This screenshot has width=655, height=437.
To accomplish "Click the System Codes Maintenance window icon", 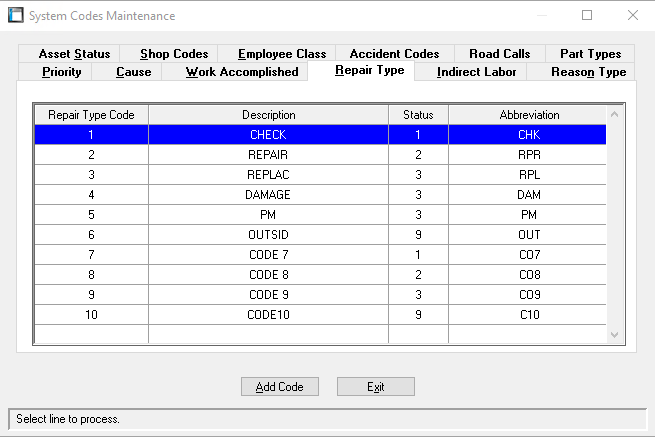I will [x=15, y=16].
